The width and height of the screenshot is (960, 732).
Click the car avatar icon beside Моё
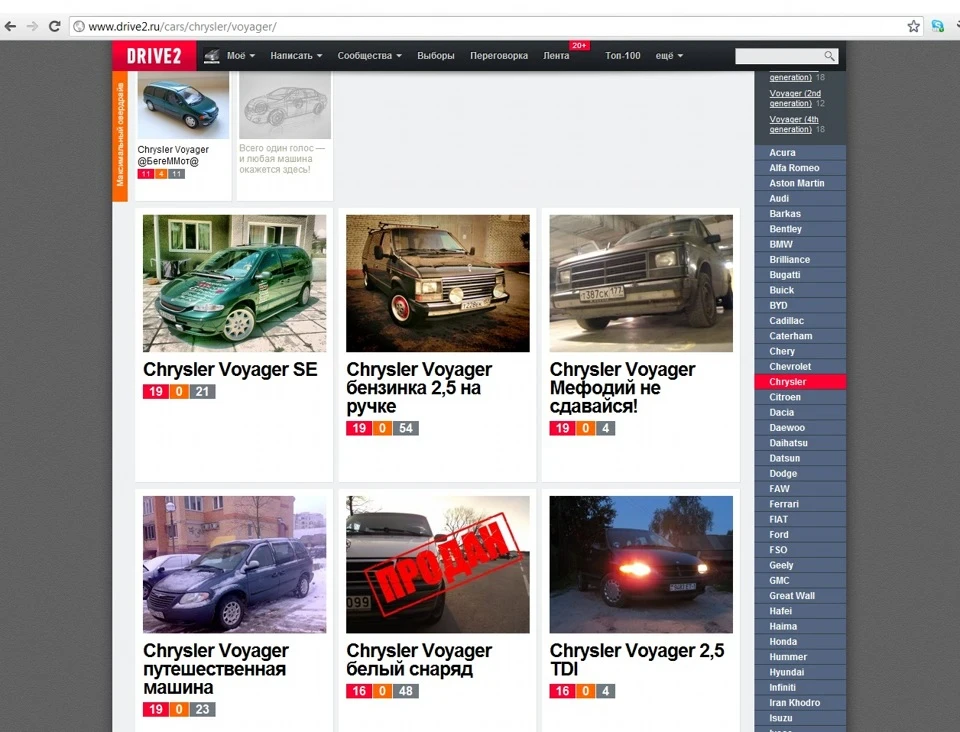click(211, 56)
